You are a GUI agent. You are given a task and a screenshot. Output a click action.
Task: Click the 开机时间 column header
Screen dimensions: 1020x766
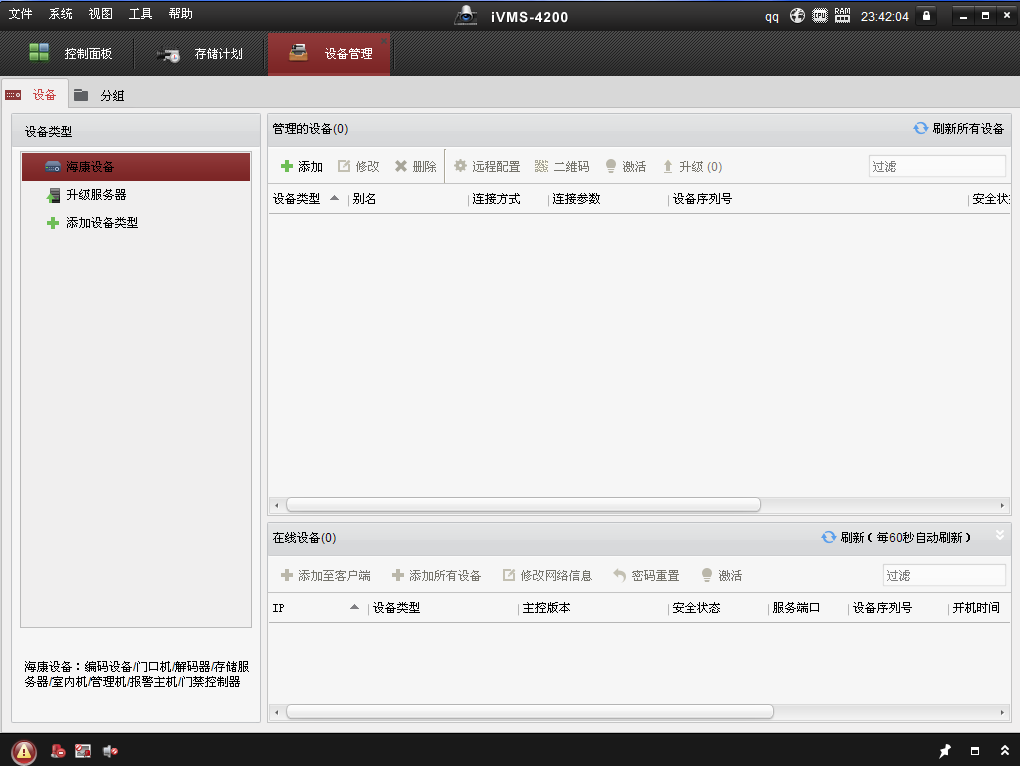[978, 608]
